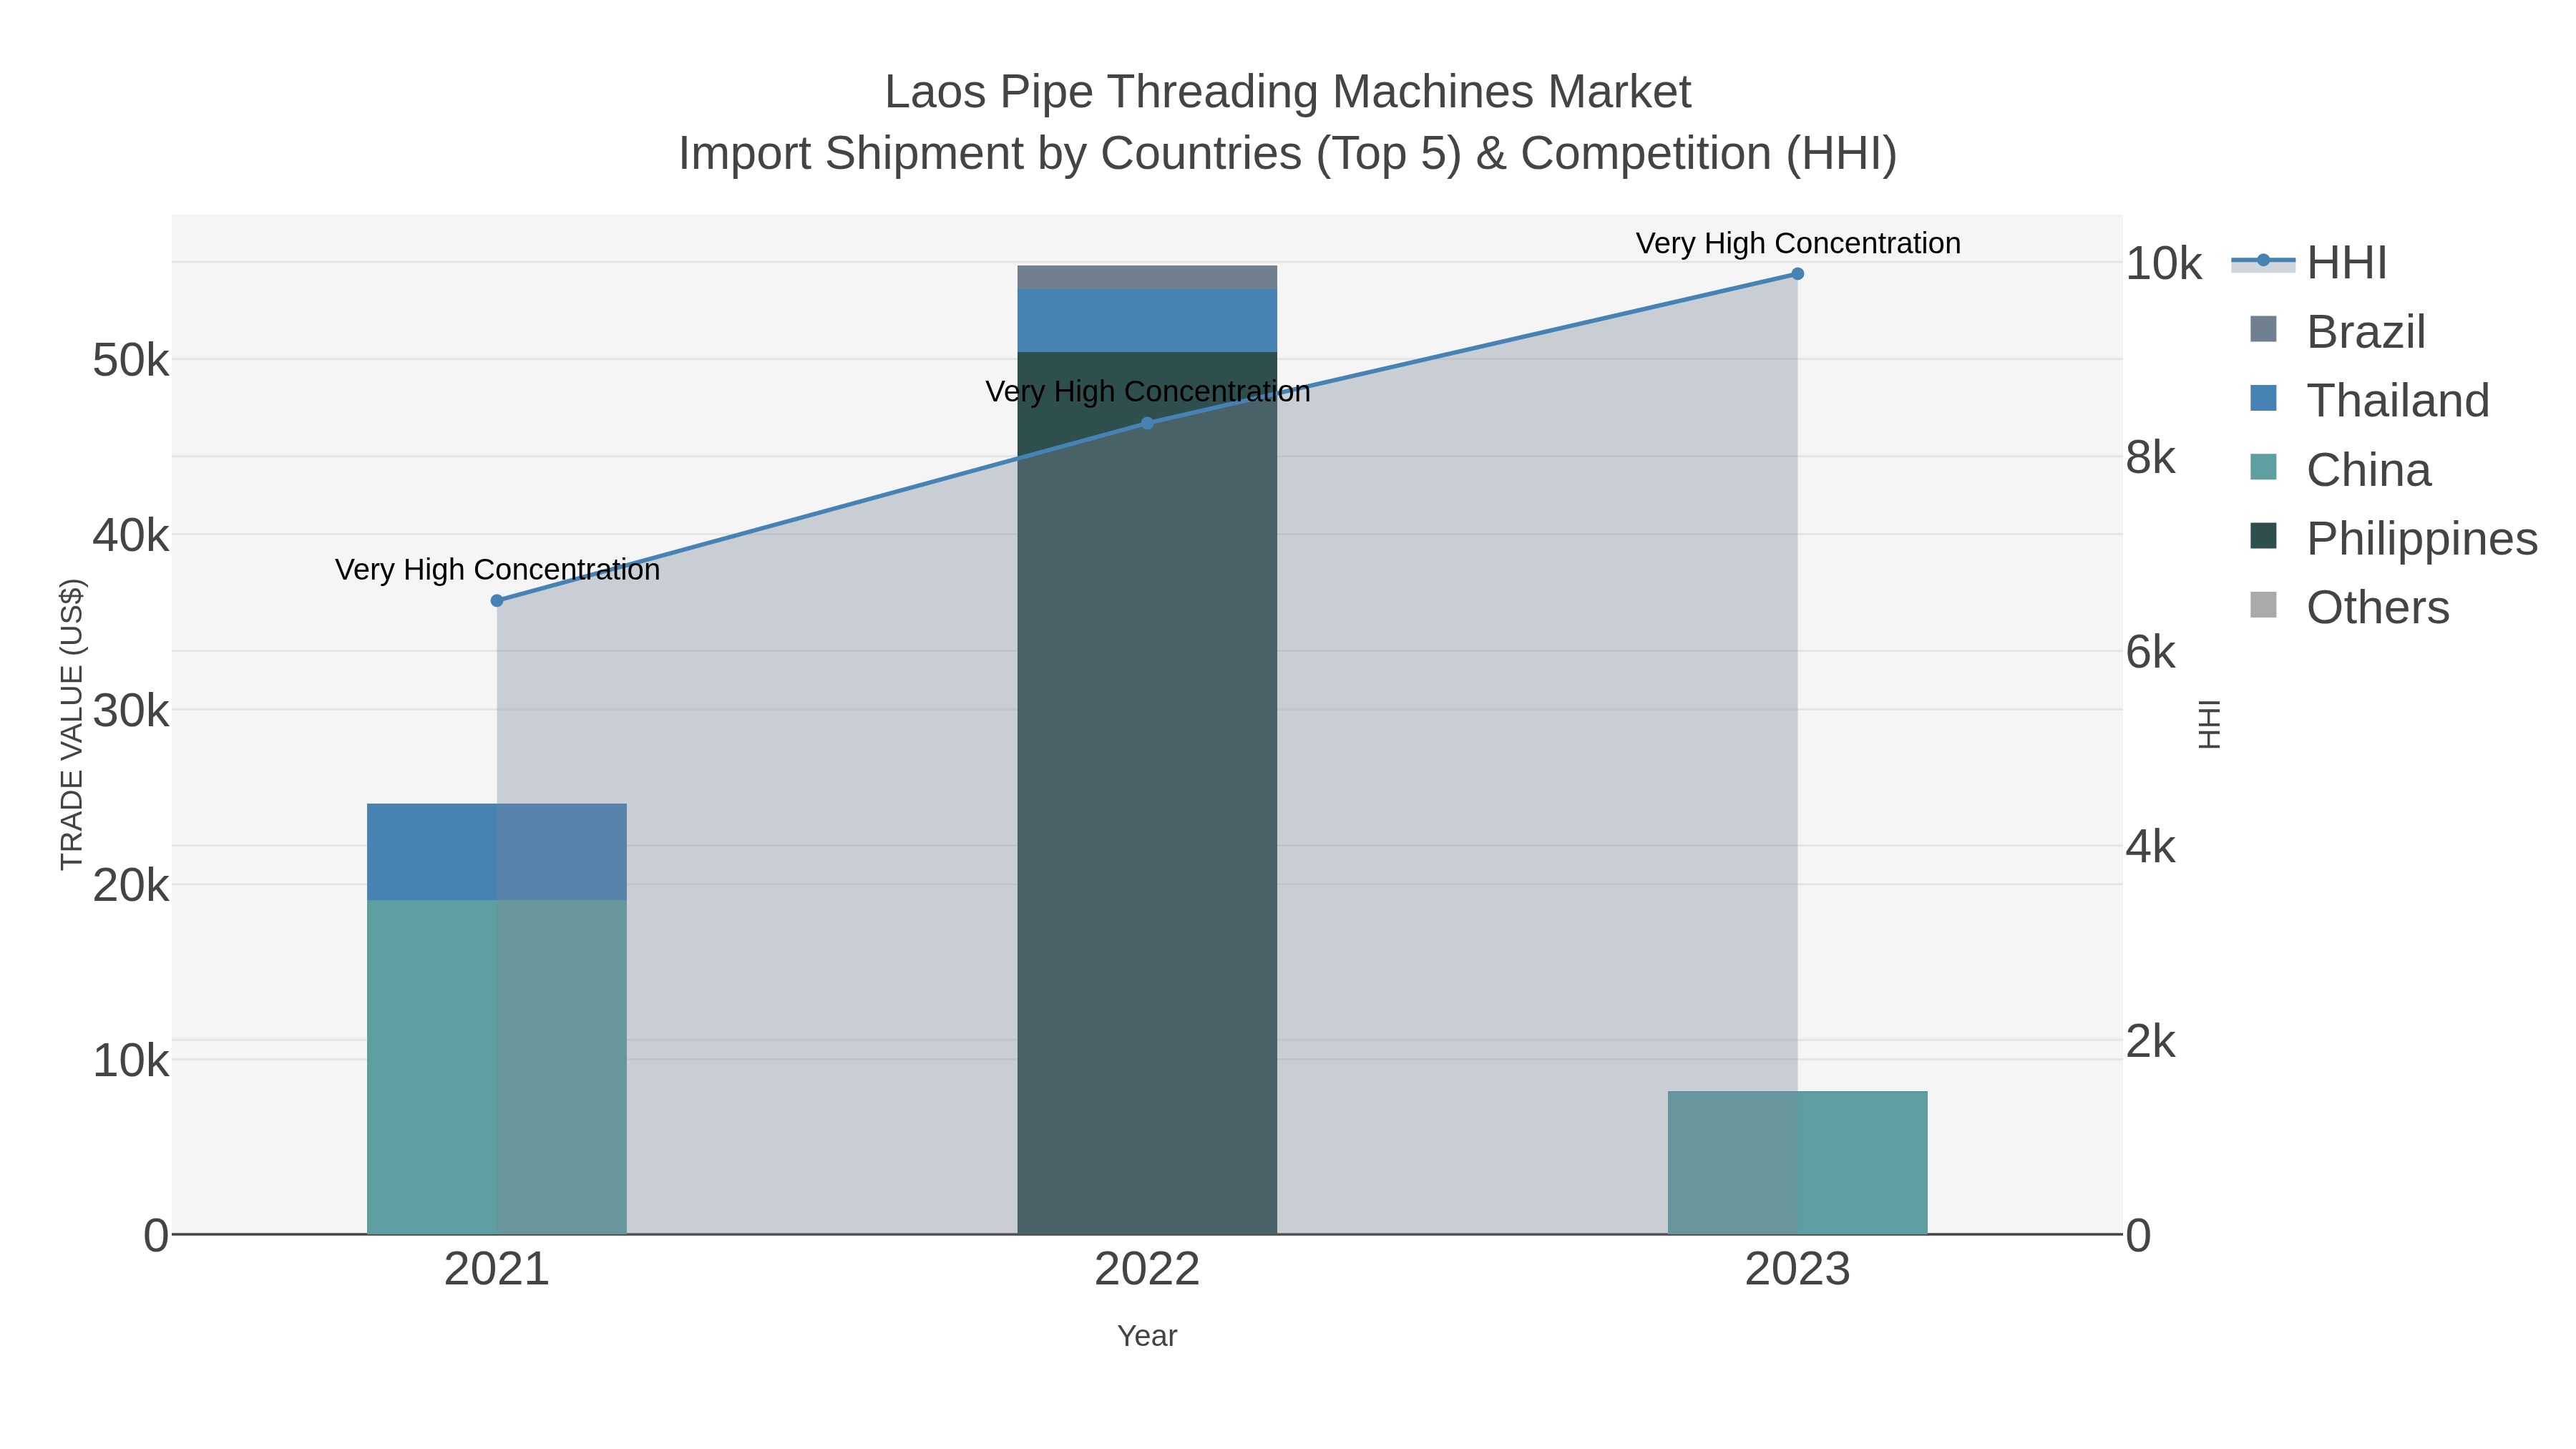This screenshot has width=2576, height=1449.
Task: Click the 20k left axis tick label
Action: [x=131, y=885]
